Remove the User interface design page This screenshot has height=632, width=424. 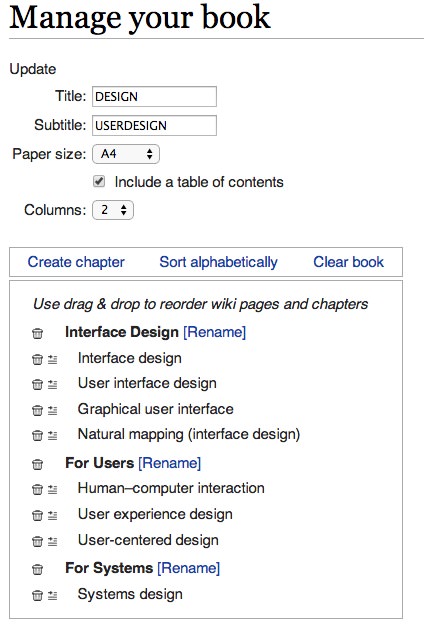click(37, 384)
